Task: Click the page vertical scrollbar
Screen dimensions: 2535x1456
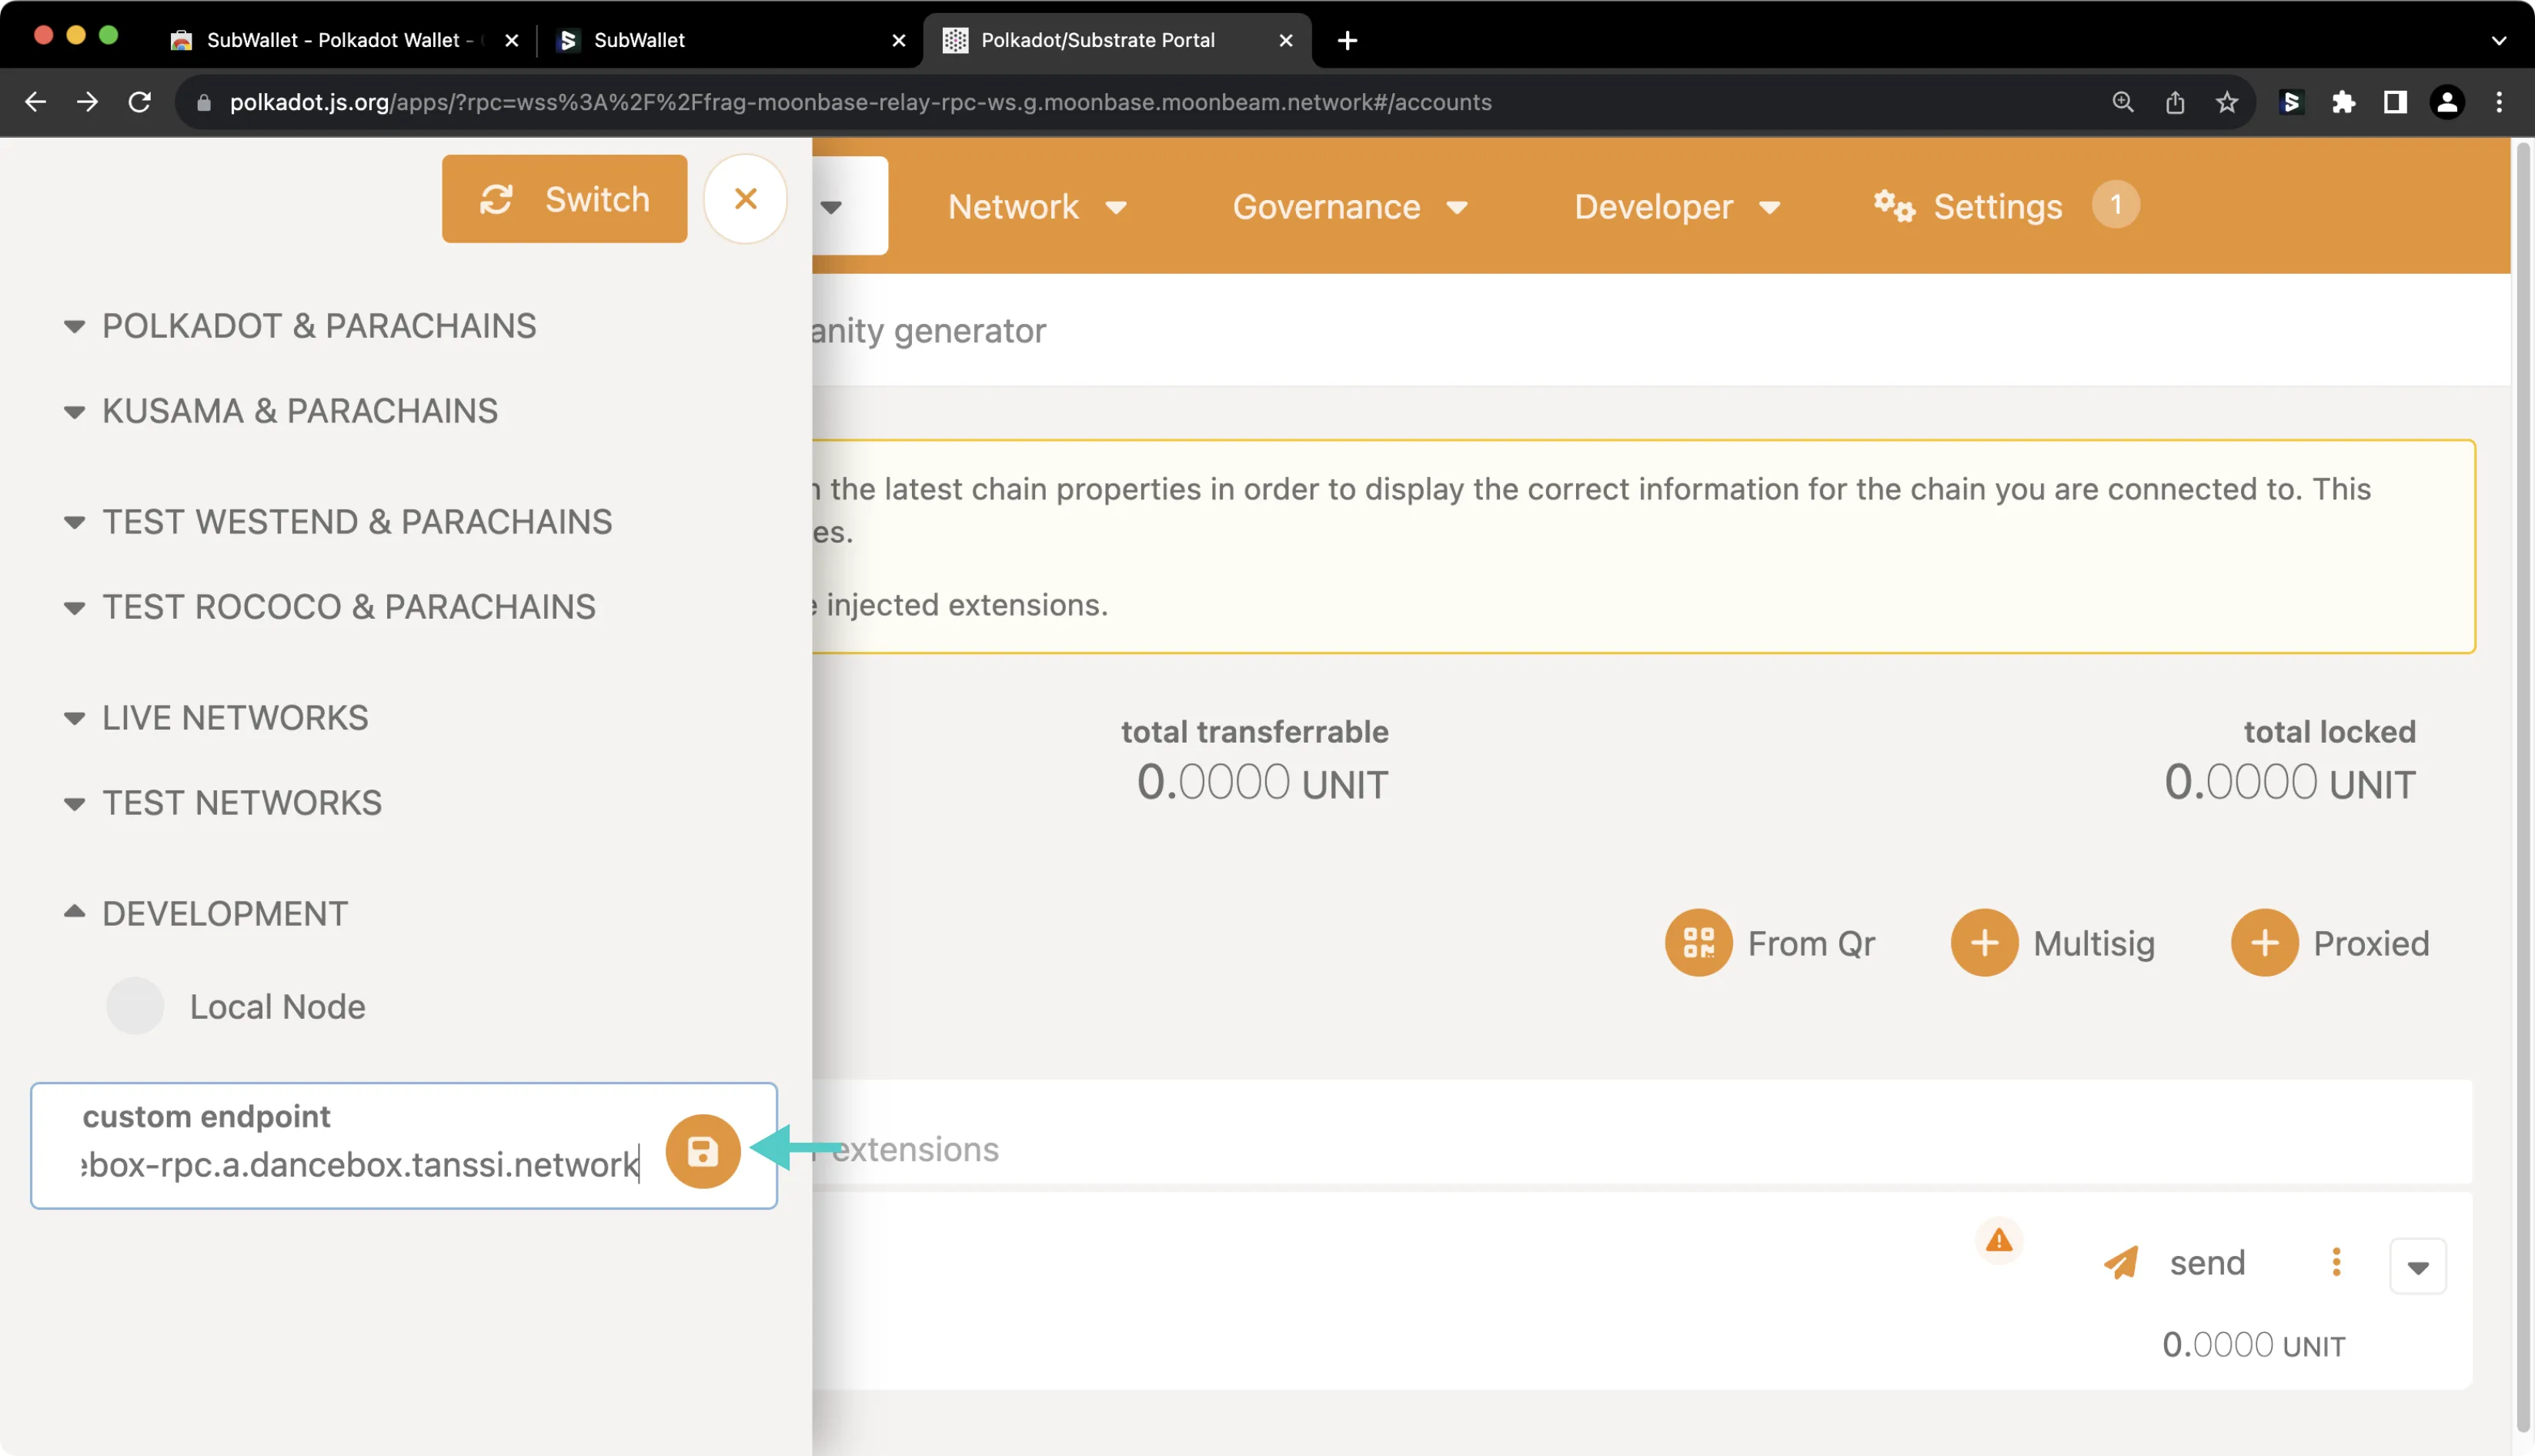Action: tap(2522, 786)
